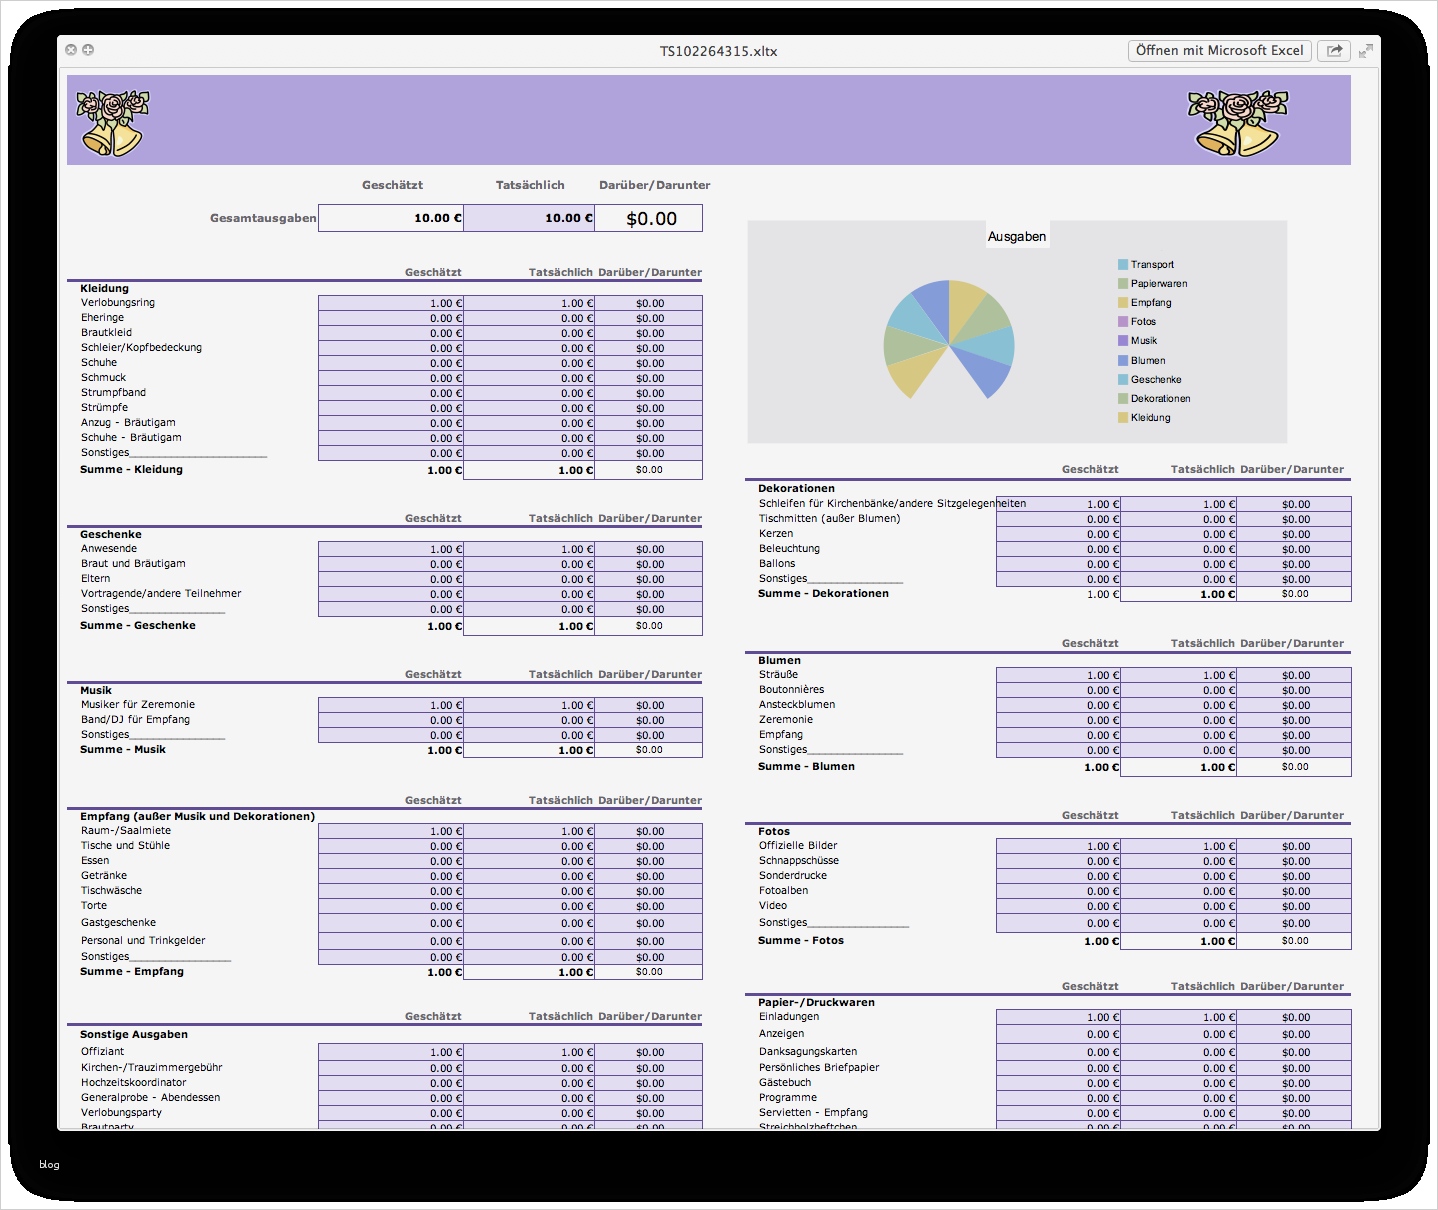Screen dimensions: 1438x1210
Task: Click the Summe - Kleidung row
Action: [x=130, y=468]
